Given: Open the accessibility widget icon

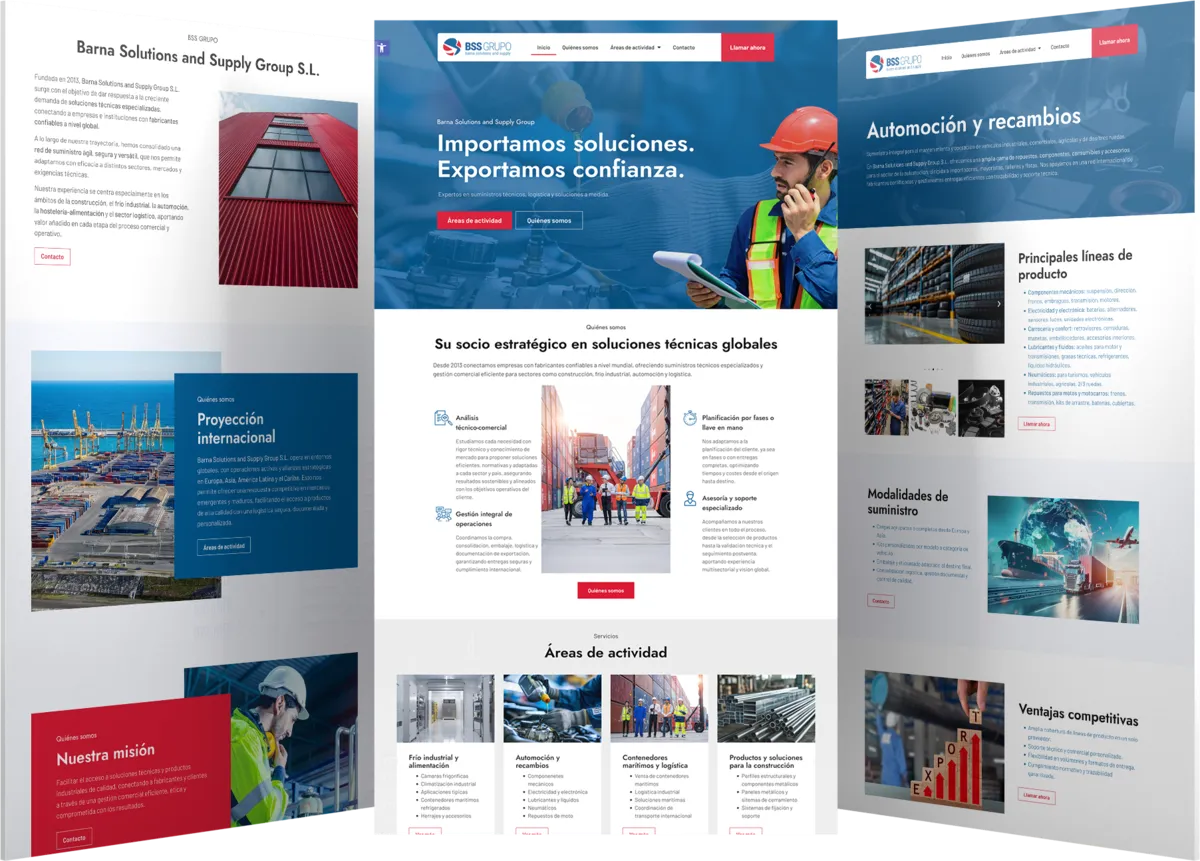Looking at the screenshot, I should 381,47.
